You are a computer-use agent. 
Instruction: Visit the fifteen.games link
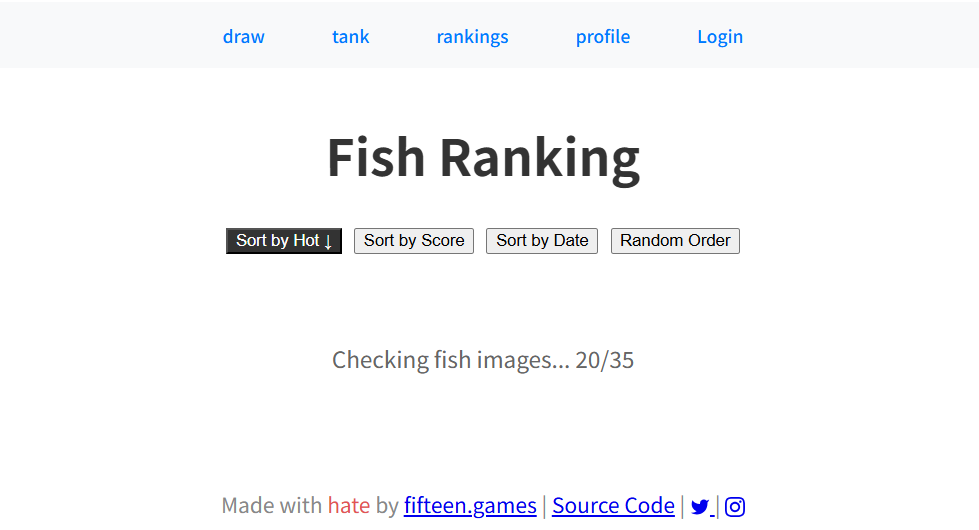tap(470, 505)
